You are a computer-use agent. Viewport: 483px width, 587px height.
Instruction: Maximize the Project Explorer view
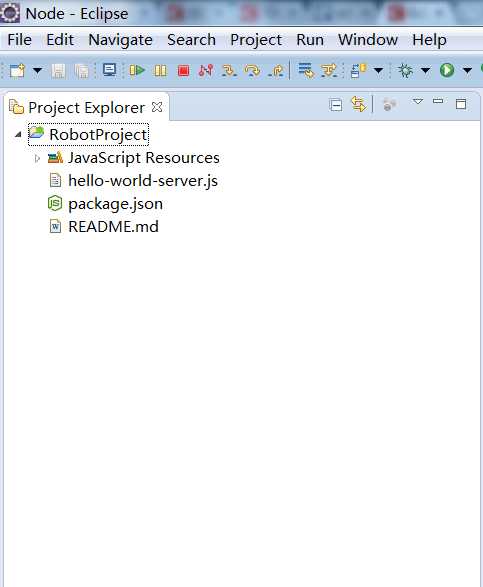461,104
